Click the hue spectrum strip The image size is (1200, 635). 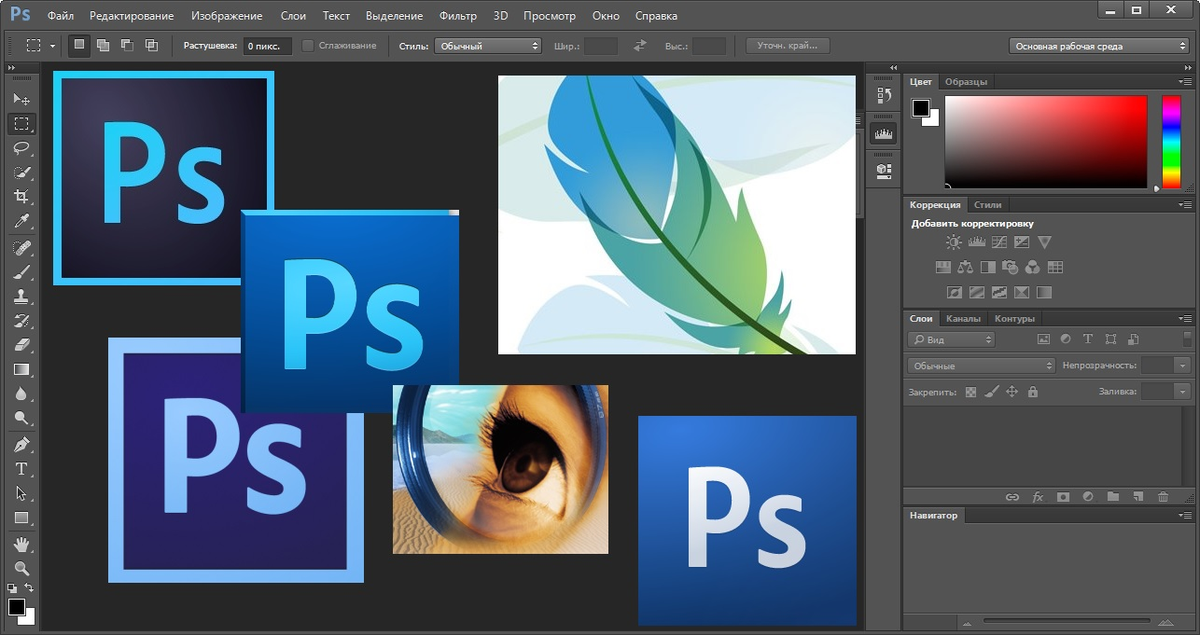tap(1171, 142)
